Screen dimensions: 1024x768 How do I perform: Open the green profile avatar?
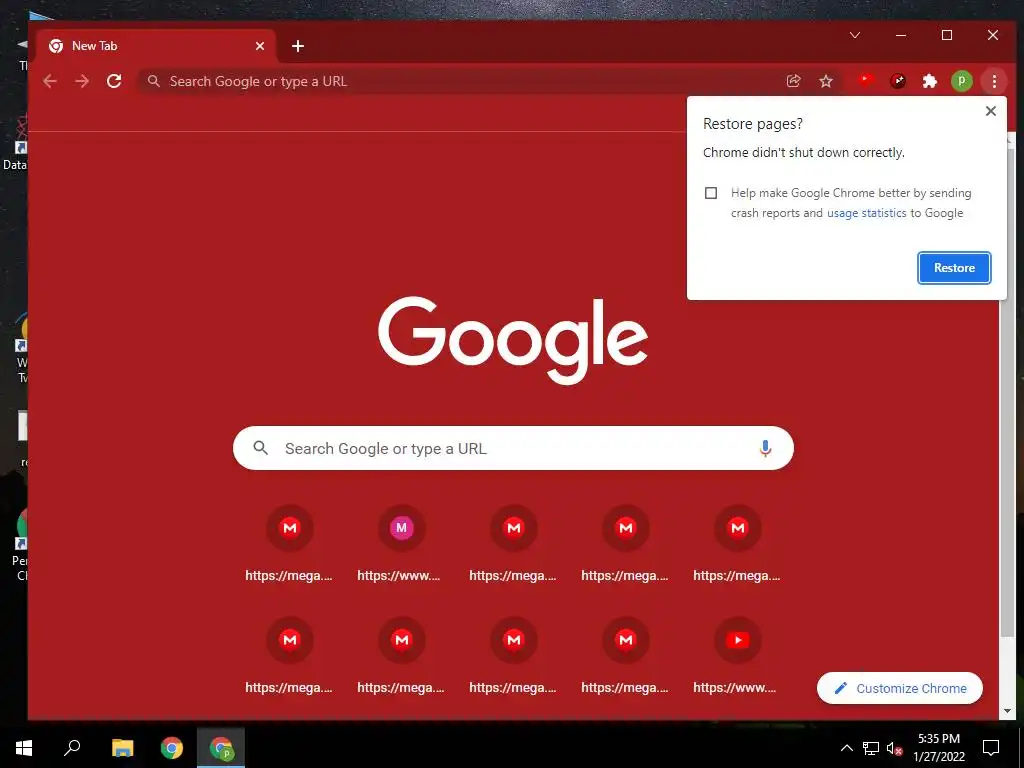pos(961,81)
